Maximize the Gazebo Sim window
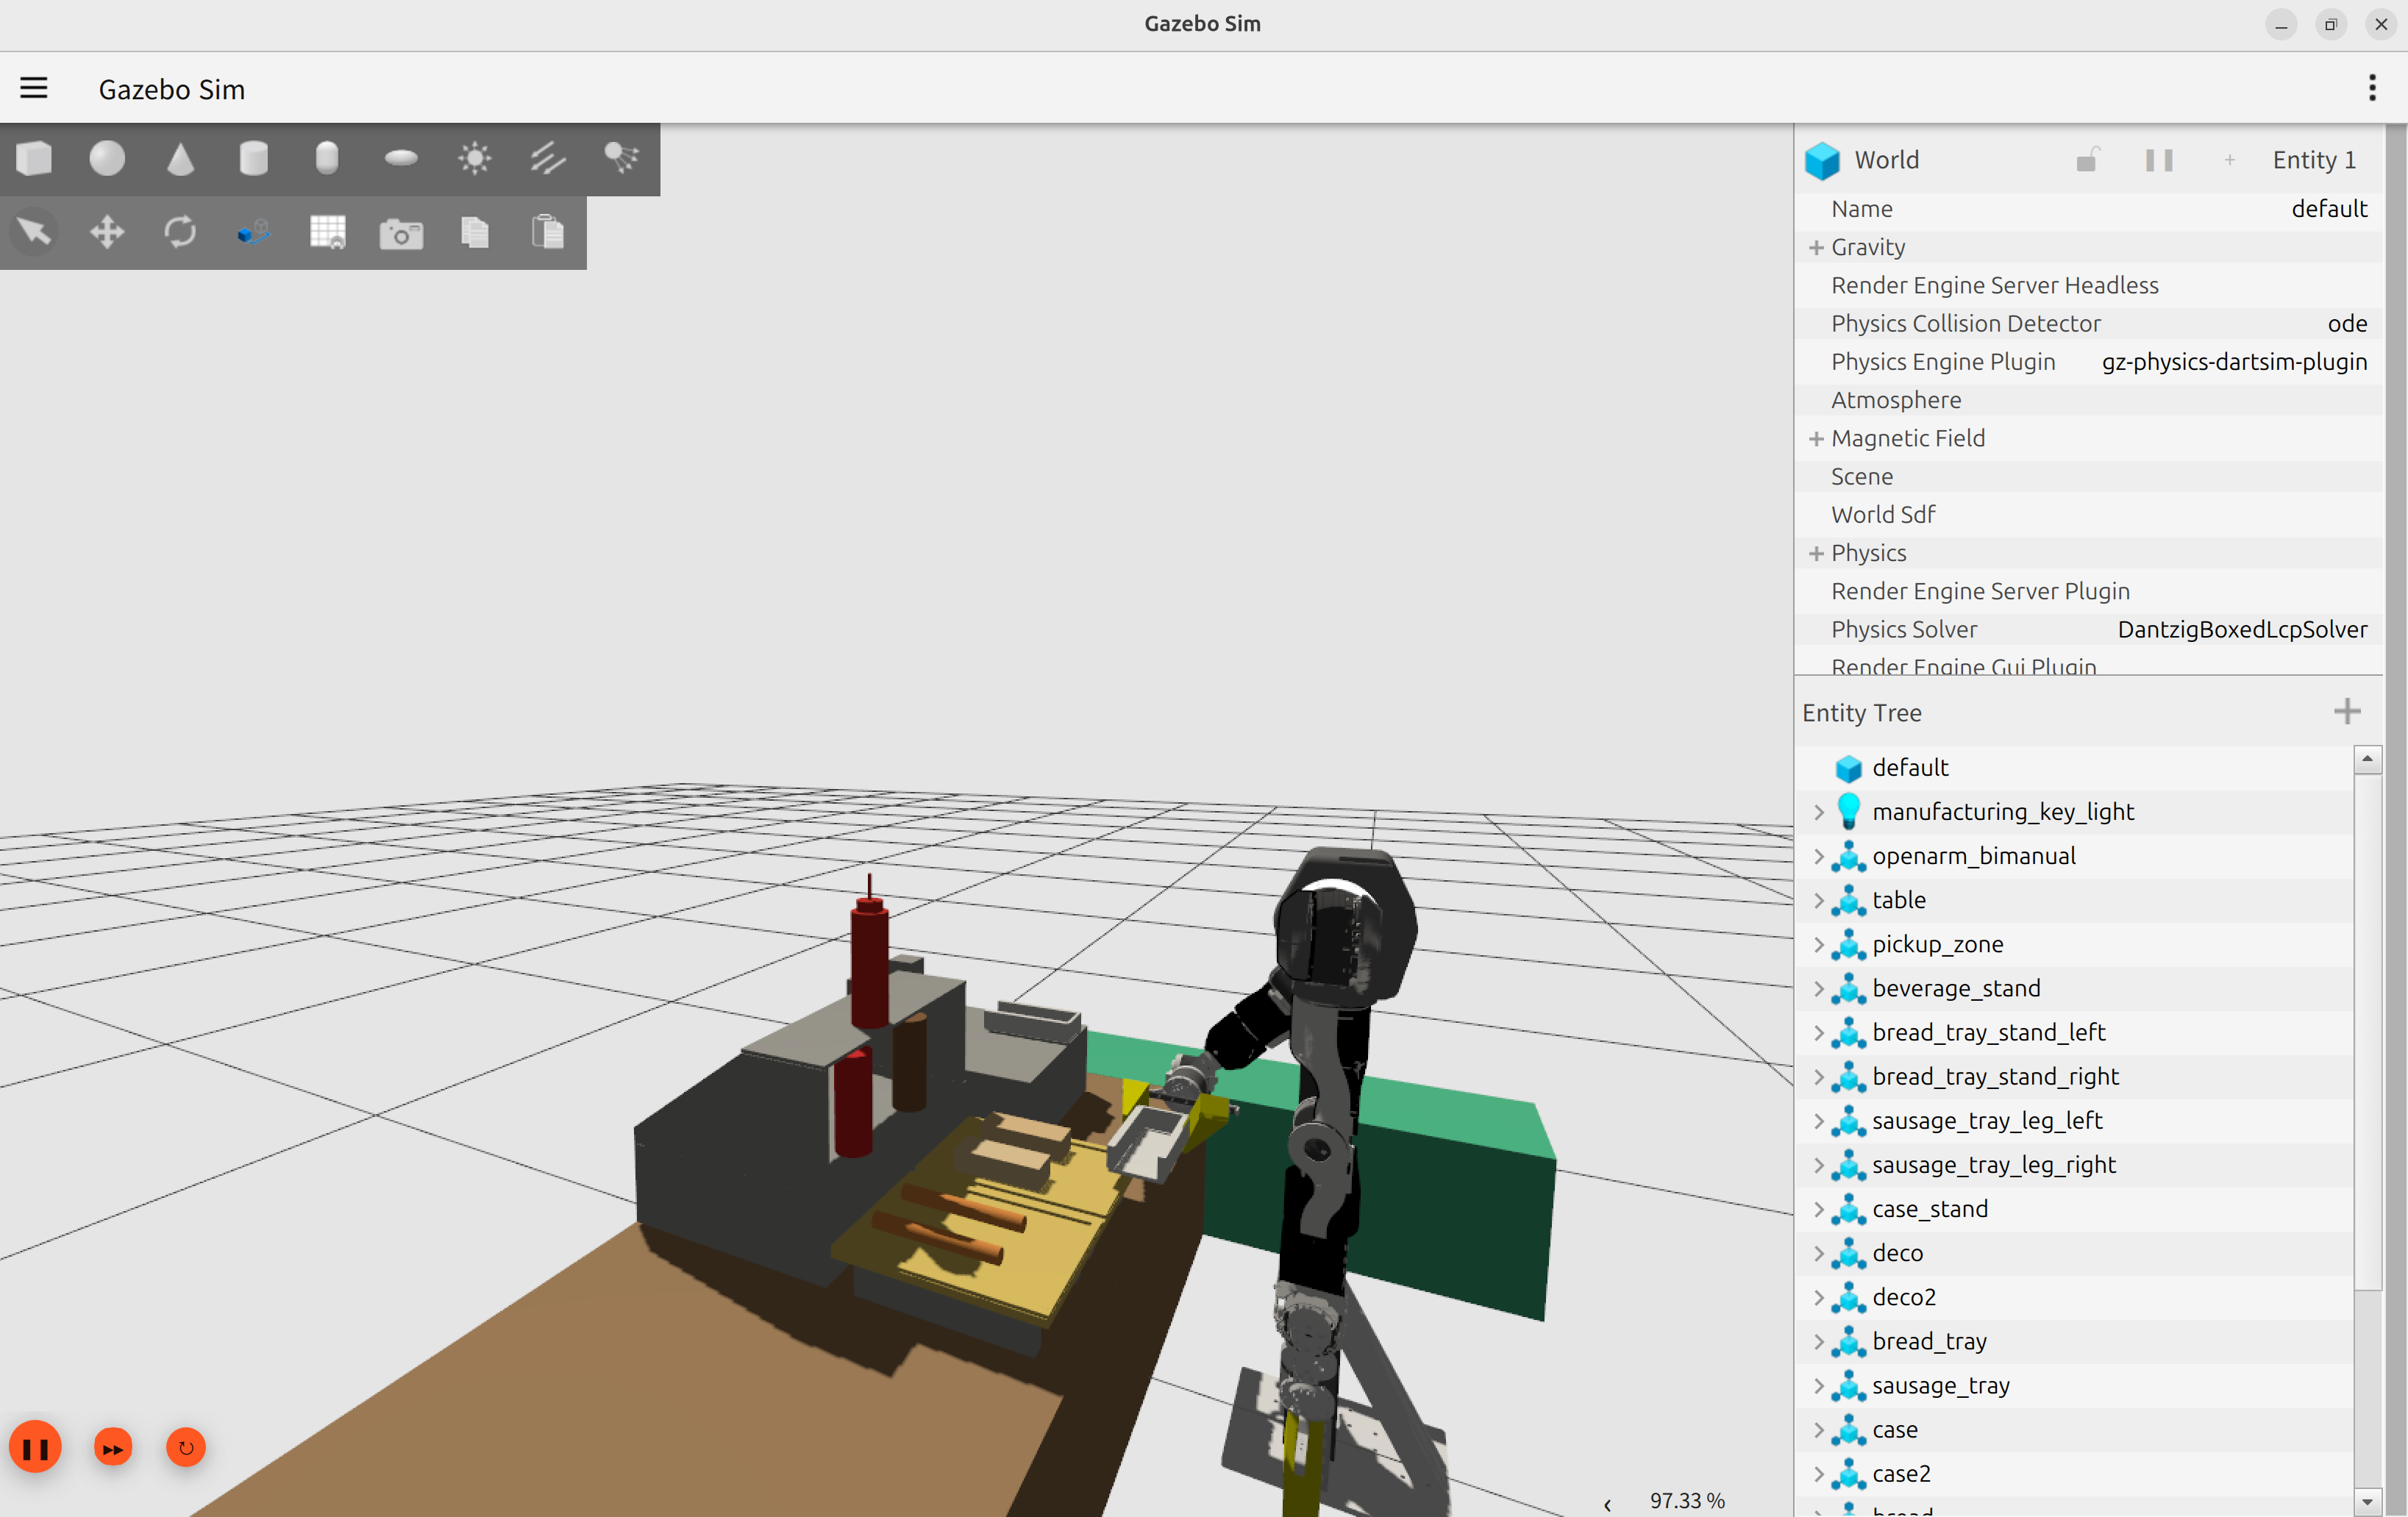Viewport: 2408px width, 1517px height. [x=2330, y=25]
